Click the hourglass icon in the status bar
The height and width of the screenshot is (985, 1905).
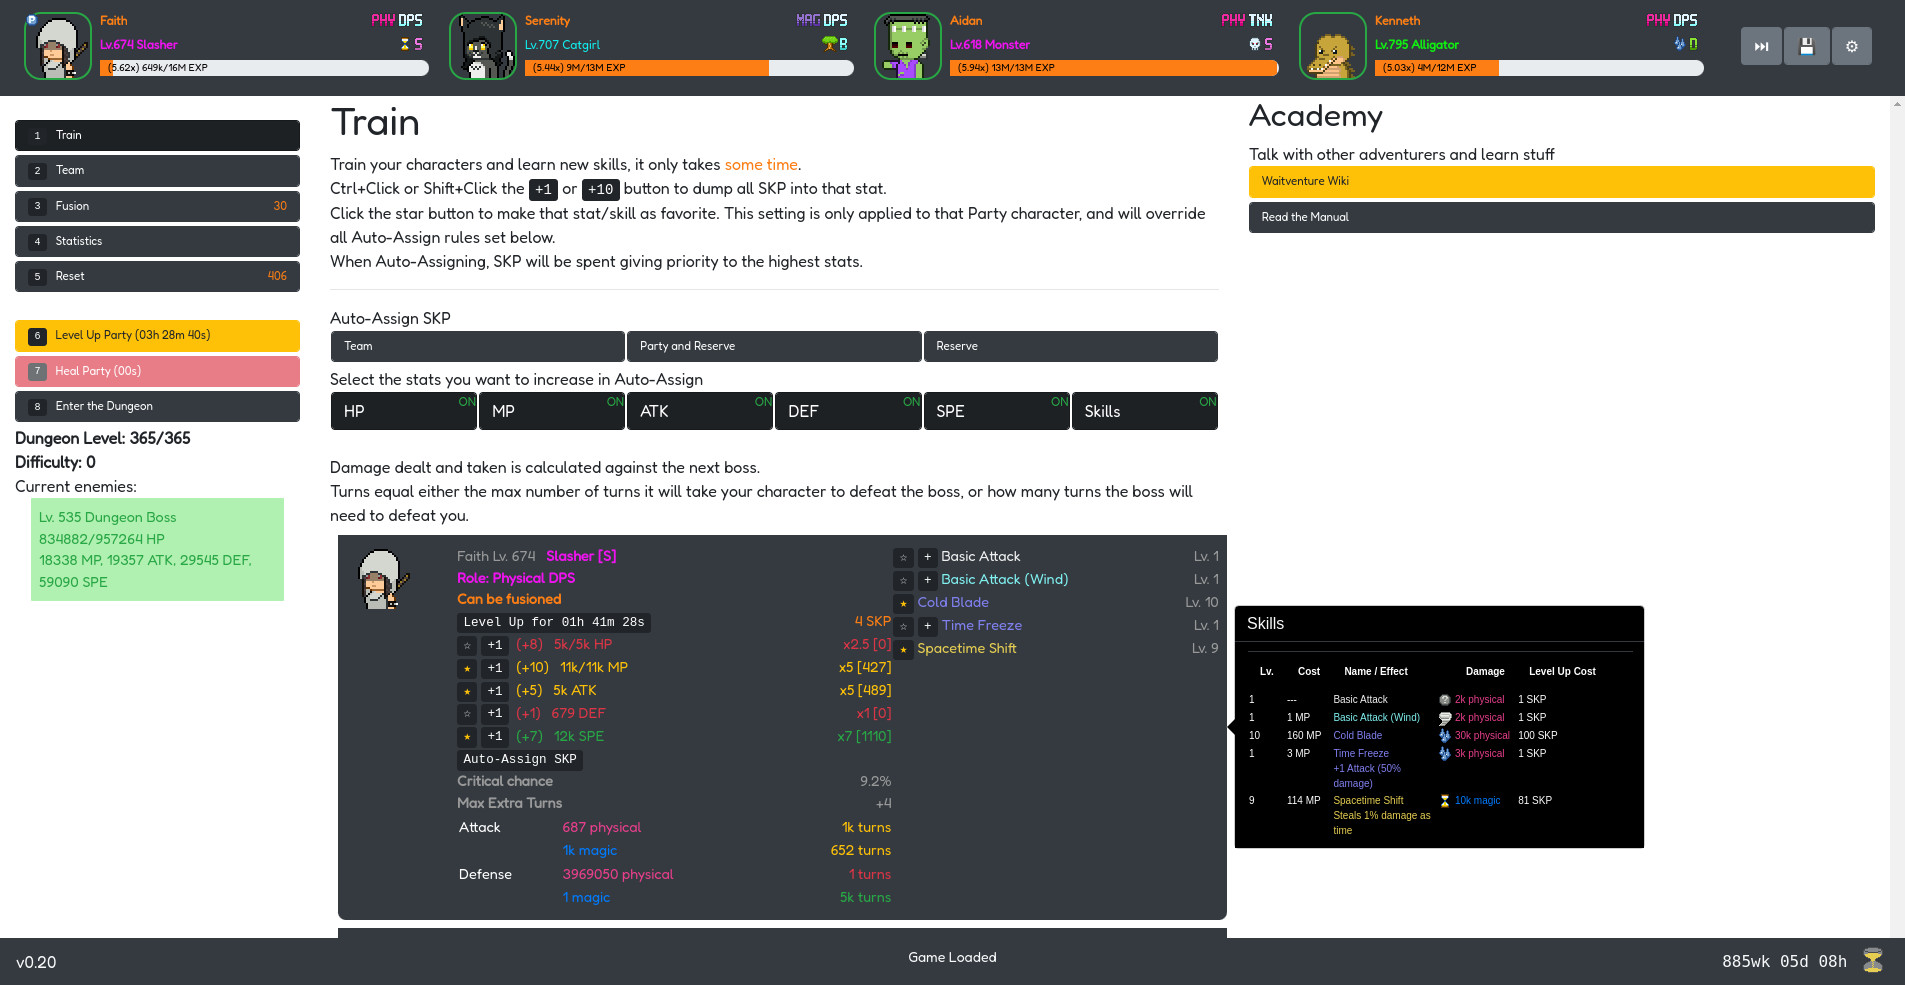coord(1875,960)
